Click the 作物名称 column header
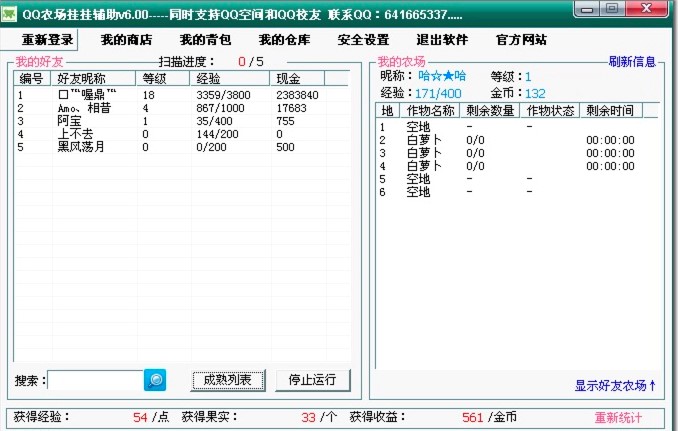678x431 pixels. pyautogui.click(x=430, y=111)
